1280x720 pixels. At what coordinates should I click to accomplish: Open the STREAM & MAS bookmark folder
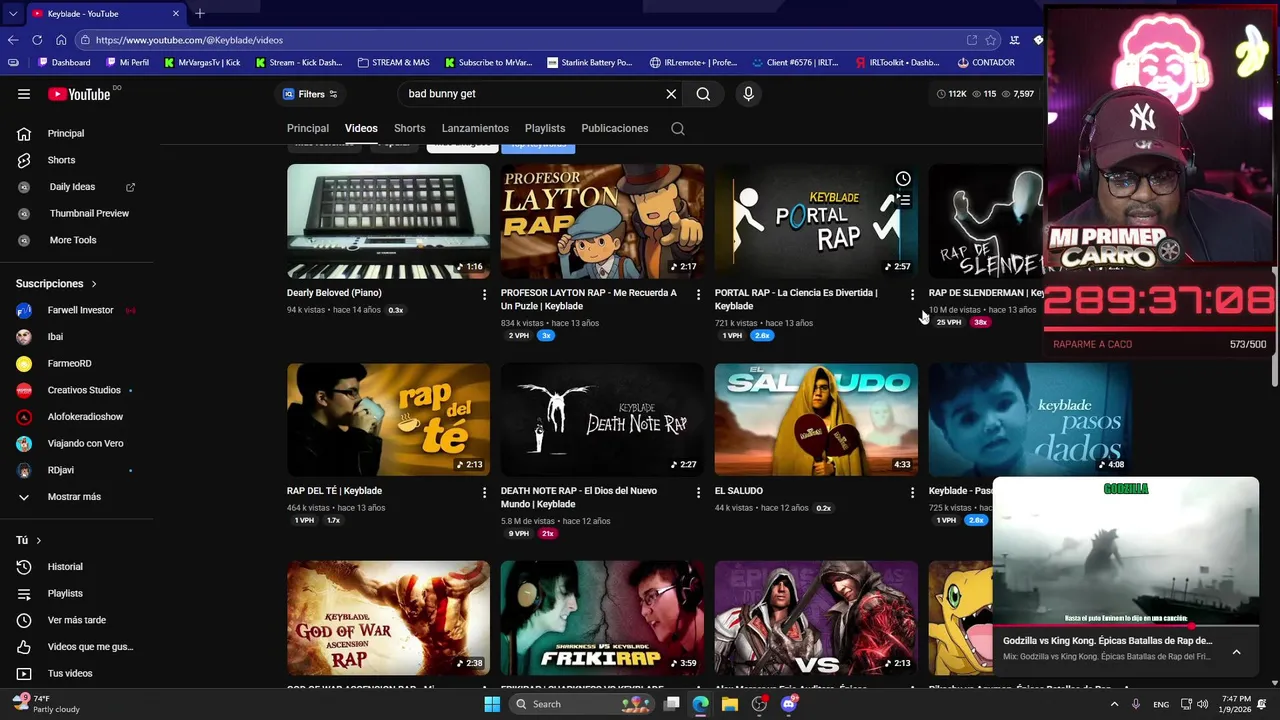(x=393, y=62)
